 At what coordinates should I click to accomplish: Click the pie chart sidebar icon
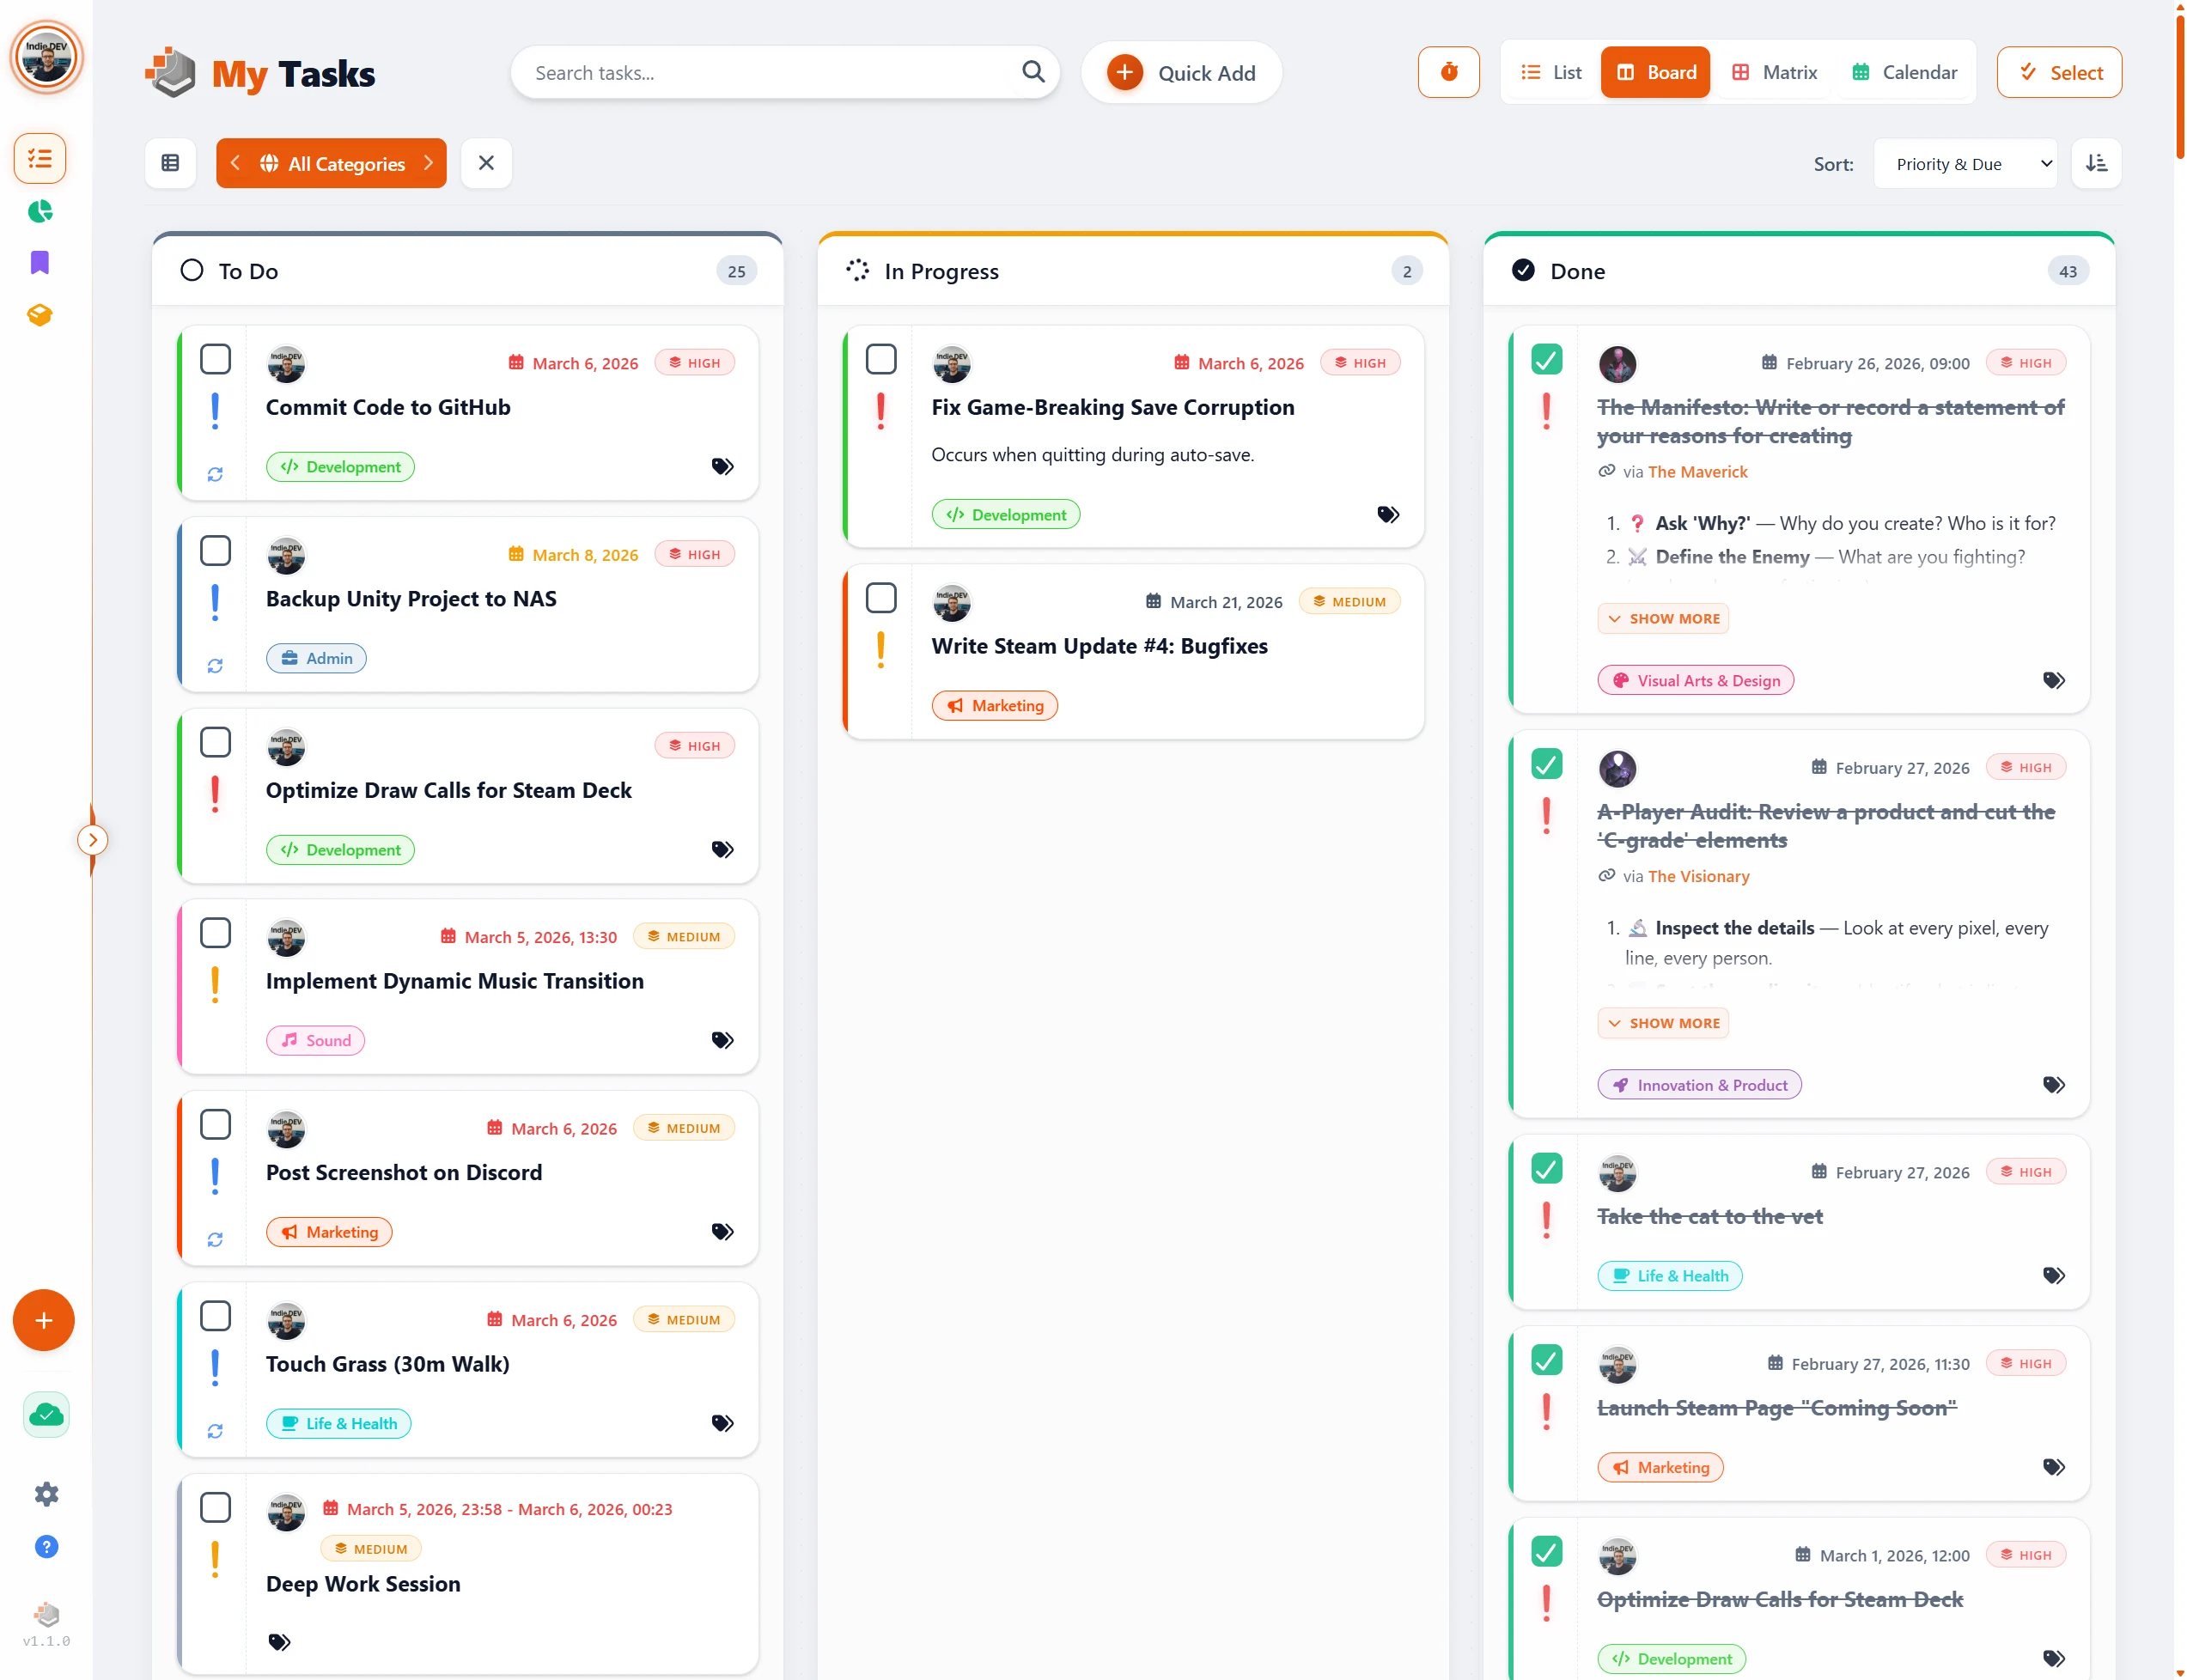[x=40, y=211]
